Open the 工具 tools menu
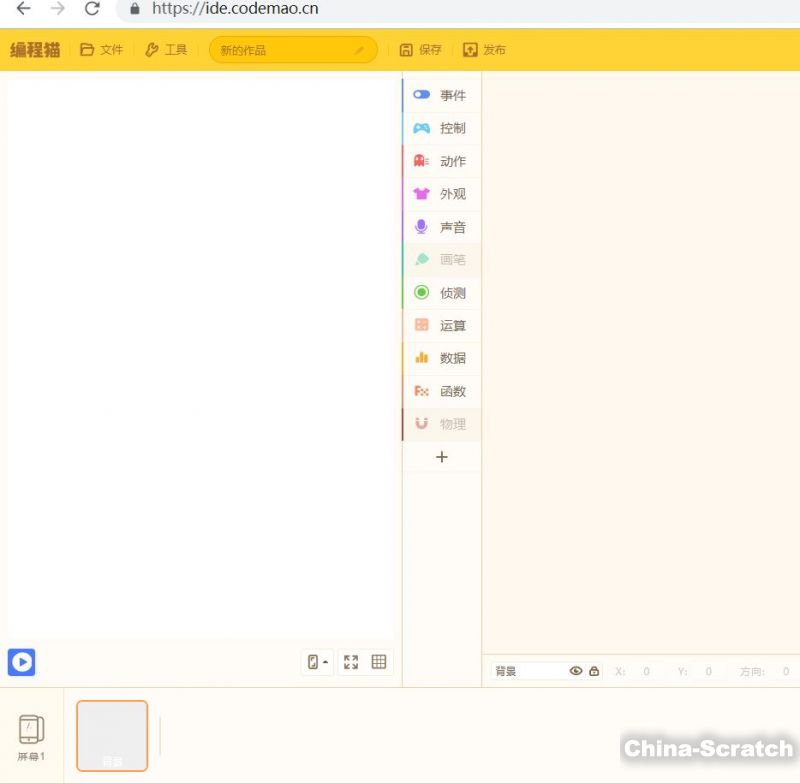Viewport: 800px width, 783px height. [166, 50]
